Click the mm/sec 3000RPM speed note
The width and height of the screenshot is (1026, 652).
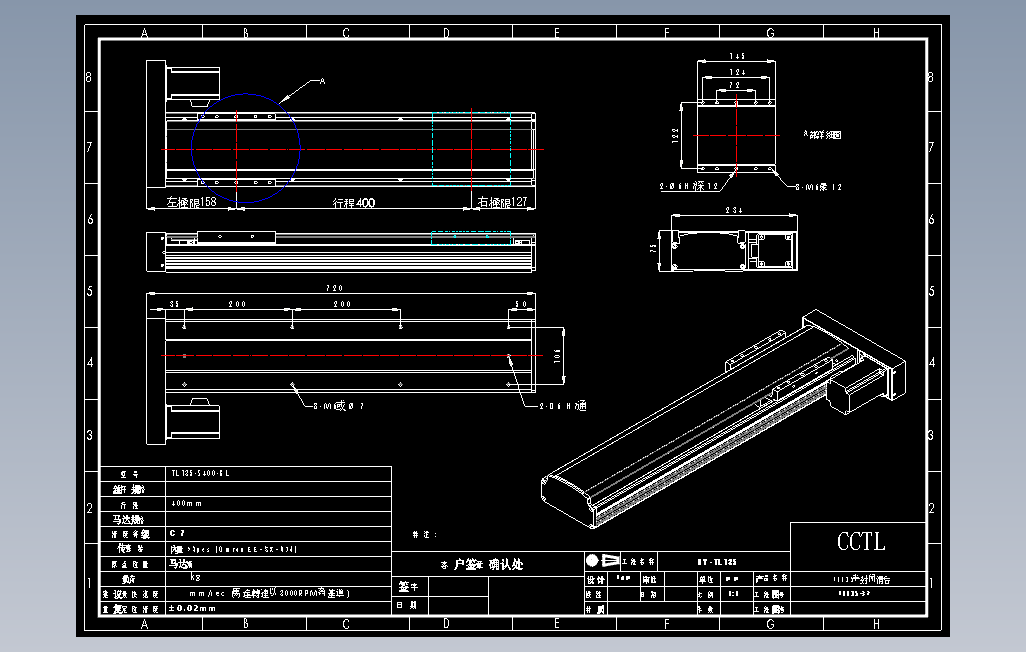pyautogui.click(x=270, y=593)
